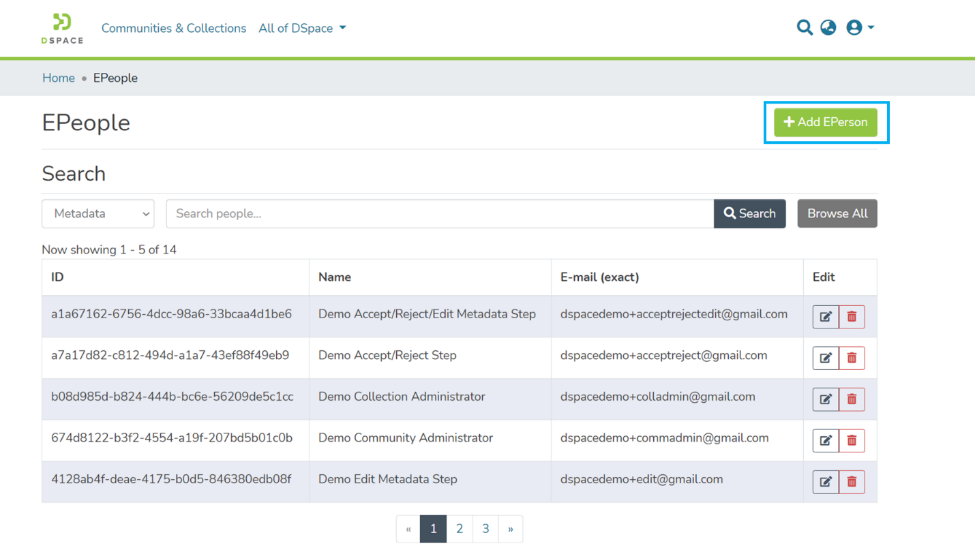Click the Search people input field
The height and width of the screenshot is (552, 975).
pos(439,213)
